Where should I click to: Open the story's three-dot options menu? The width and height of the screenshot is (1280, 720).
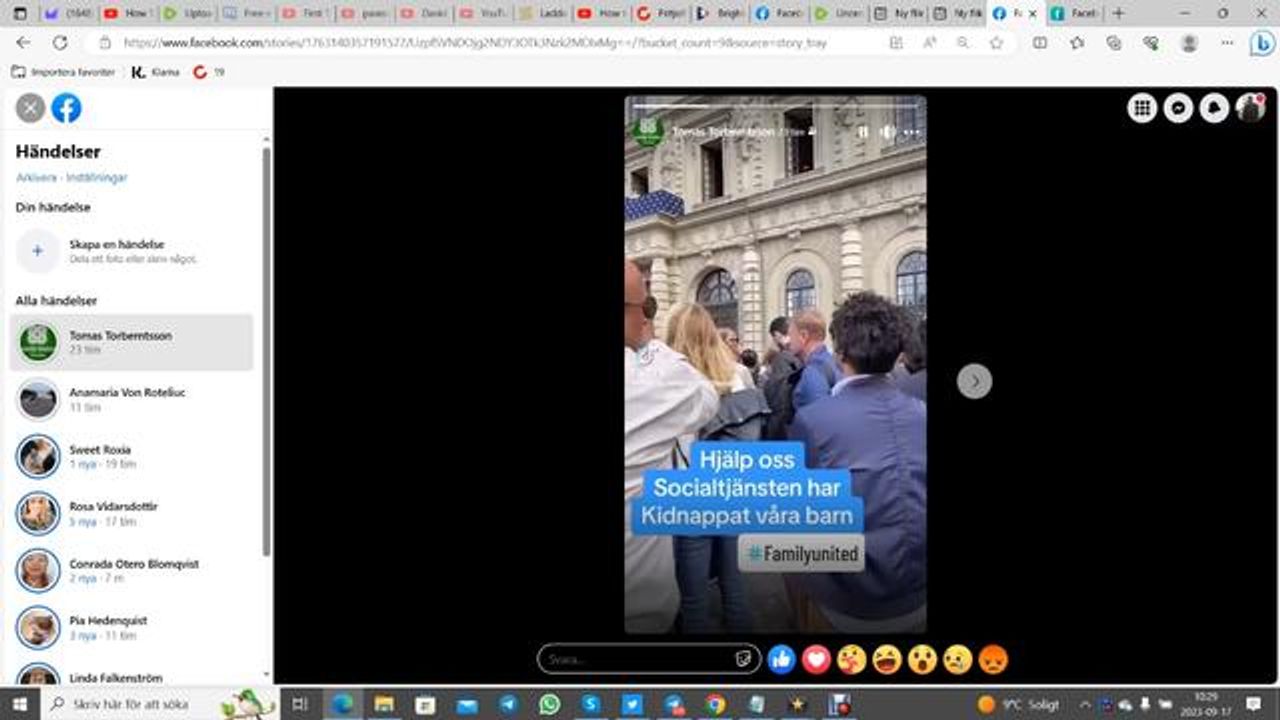coord(911,132)
